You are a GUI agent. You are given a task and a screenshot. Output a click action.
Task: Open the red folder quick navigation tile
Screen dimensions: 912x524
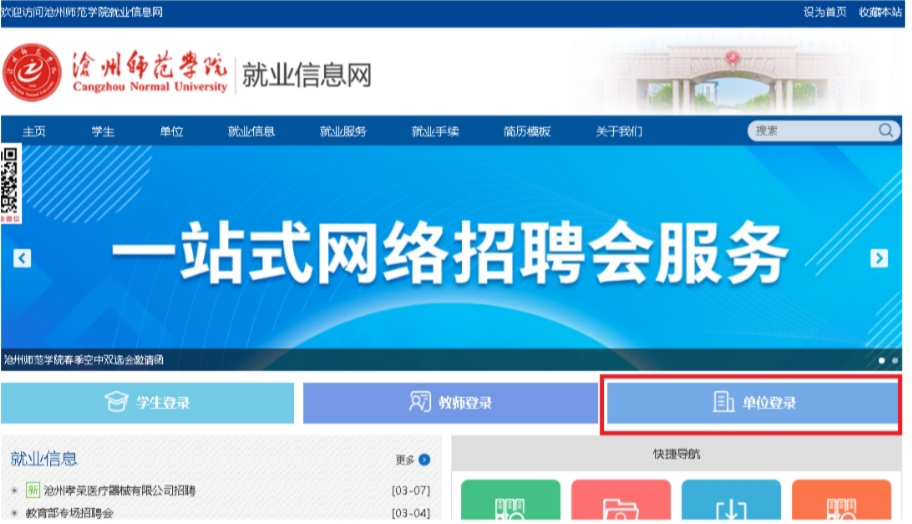click(621, 500)
